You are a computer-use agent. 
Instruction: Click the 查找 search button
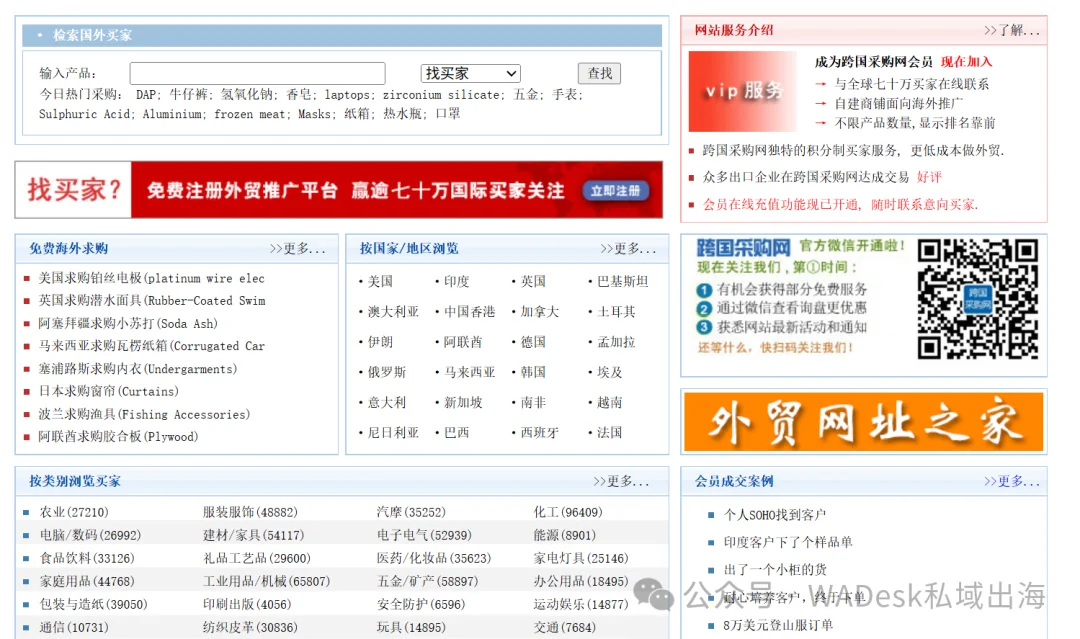click(x=599, y=73)
